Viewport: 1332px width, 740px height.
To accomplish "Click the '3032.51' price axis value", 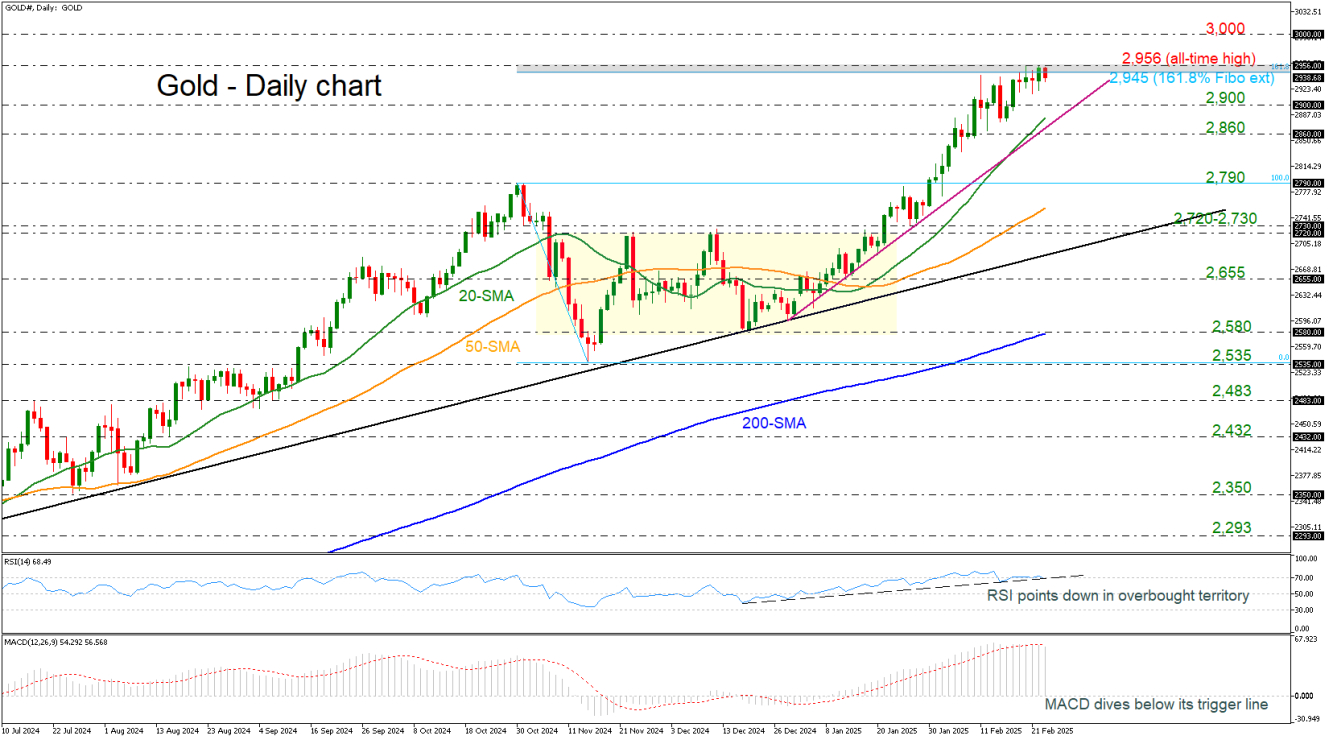I will tap(1307, 11).
